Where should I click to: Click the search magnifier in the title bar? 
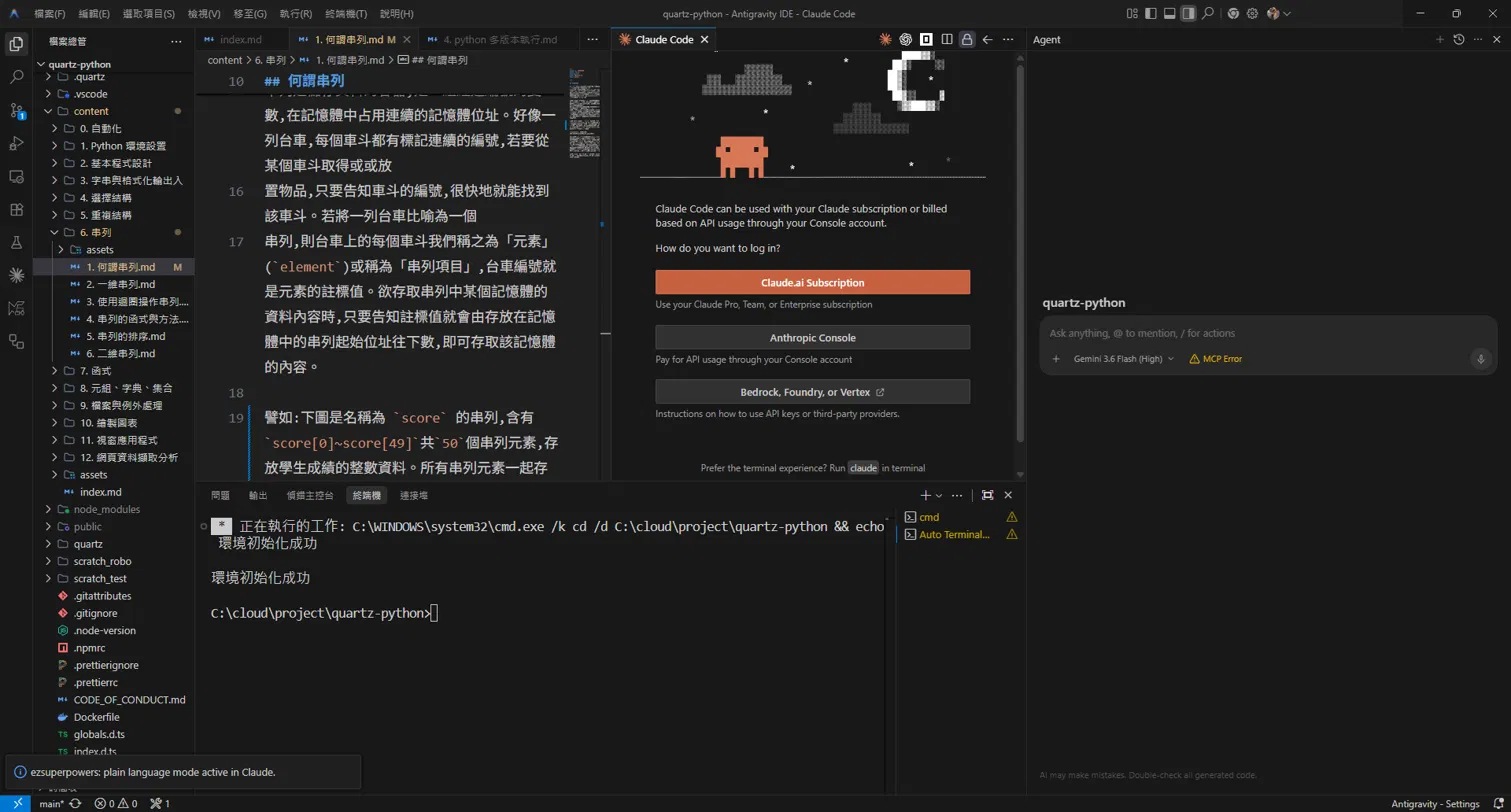click(1208, 14)
